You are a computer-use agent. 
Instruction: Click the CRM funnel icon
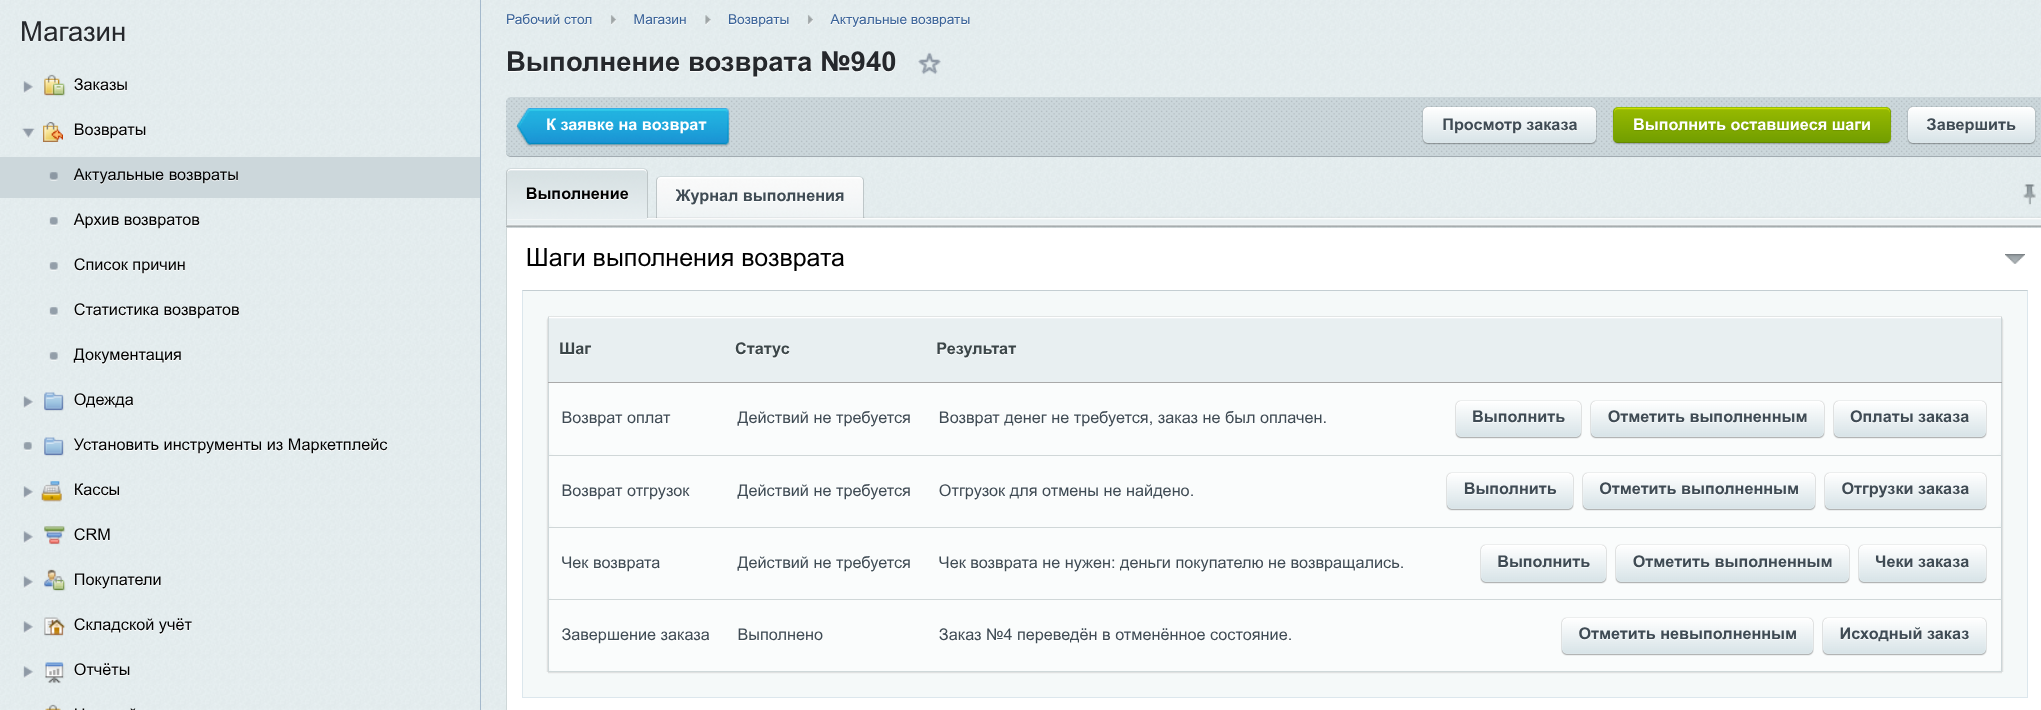point(54,535)
